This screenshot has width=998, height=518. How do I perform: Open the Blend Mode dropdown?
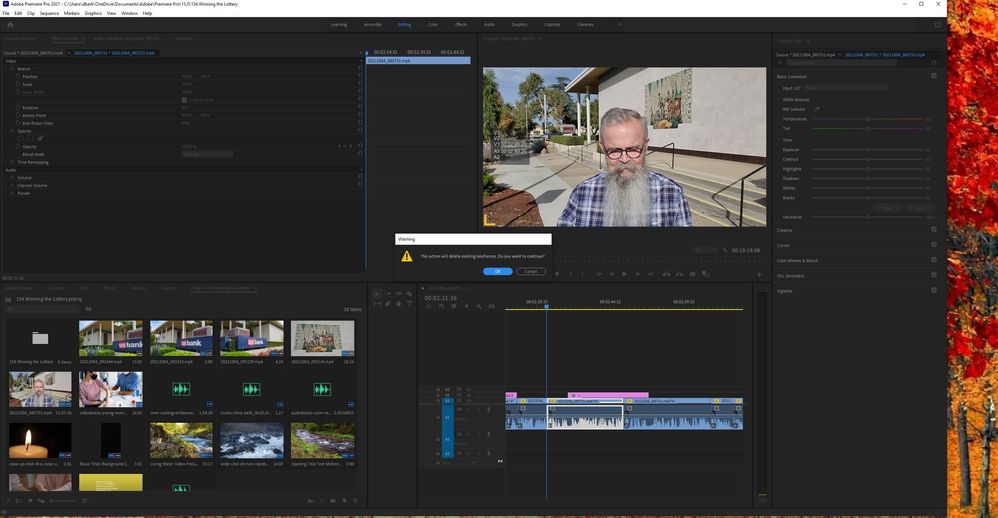(207, 154)
